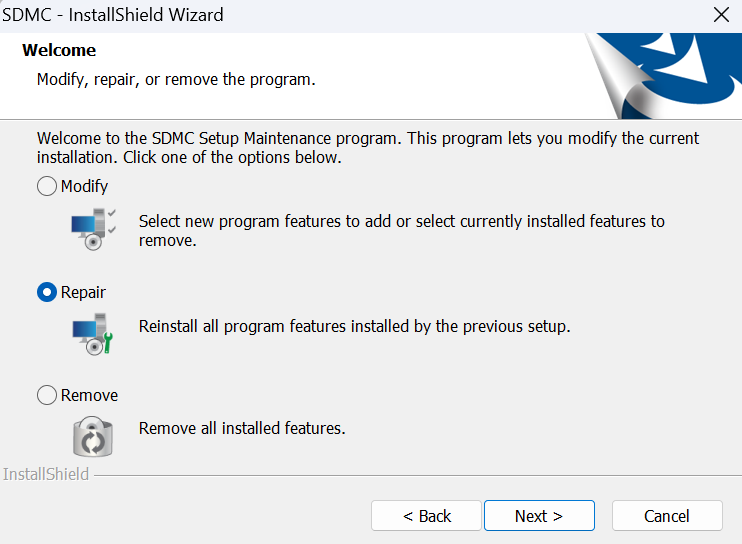Image resolution: width=742 pixels, height=544 pixels.
Task: Close the InstallShield Wizard window
Action: pyautogui.click(x=721, y=15)
